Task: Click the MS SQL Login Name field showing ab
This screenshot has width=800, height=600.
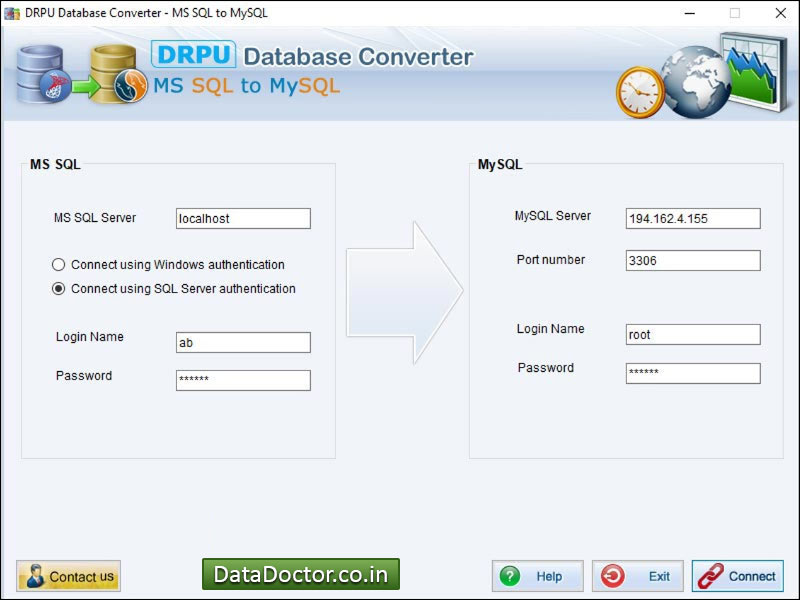Action: pyautogui.click(x=243, y=342)
